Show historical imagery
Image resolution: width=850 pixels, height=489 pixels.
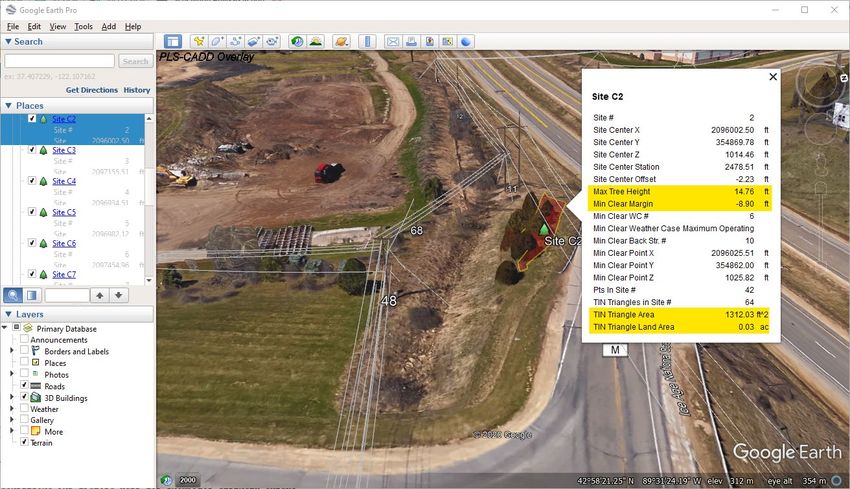pos(297,41)
